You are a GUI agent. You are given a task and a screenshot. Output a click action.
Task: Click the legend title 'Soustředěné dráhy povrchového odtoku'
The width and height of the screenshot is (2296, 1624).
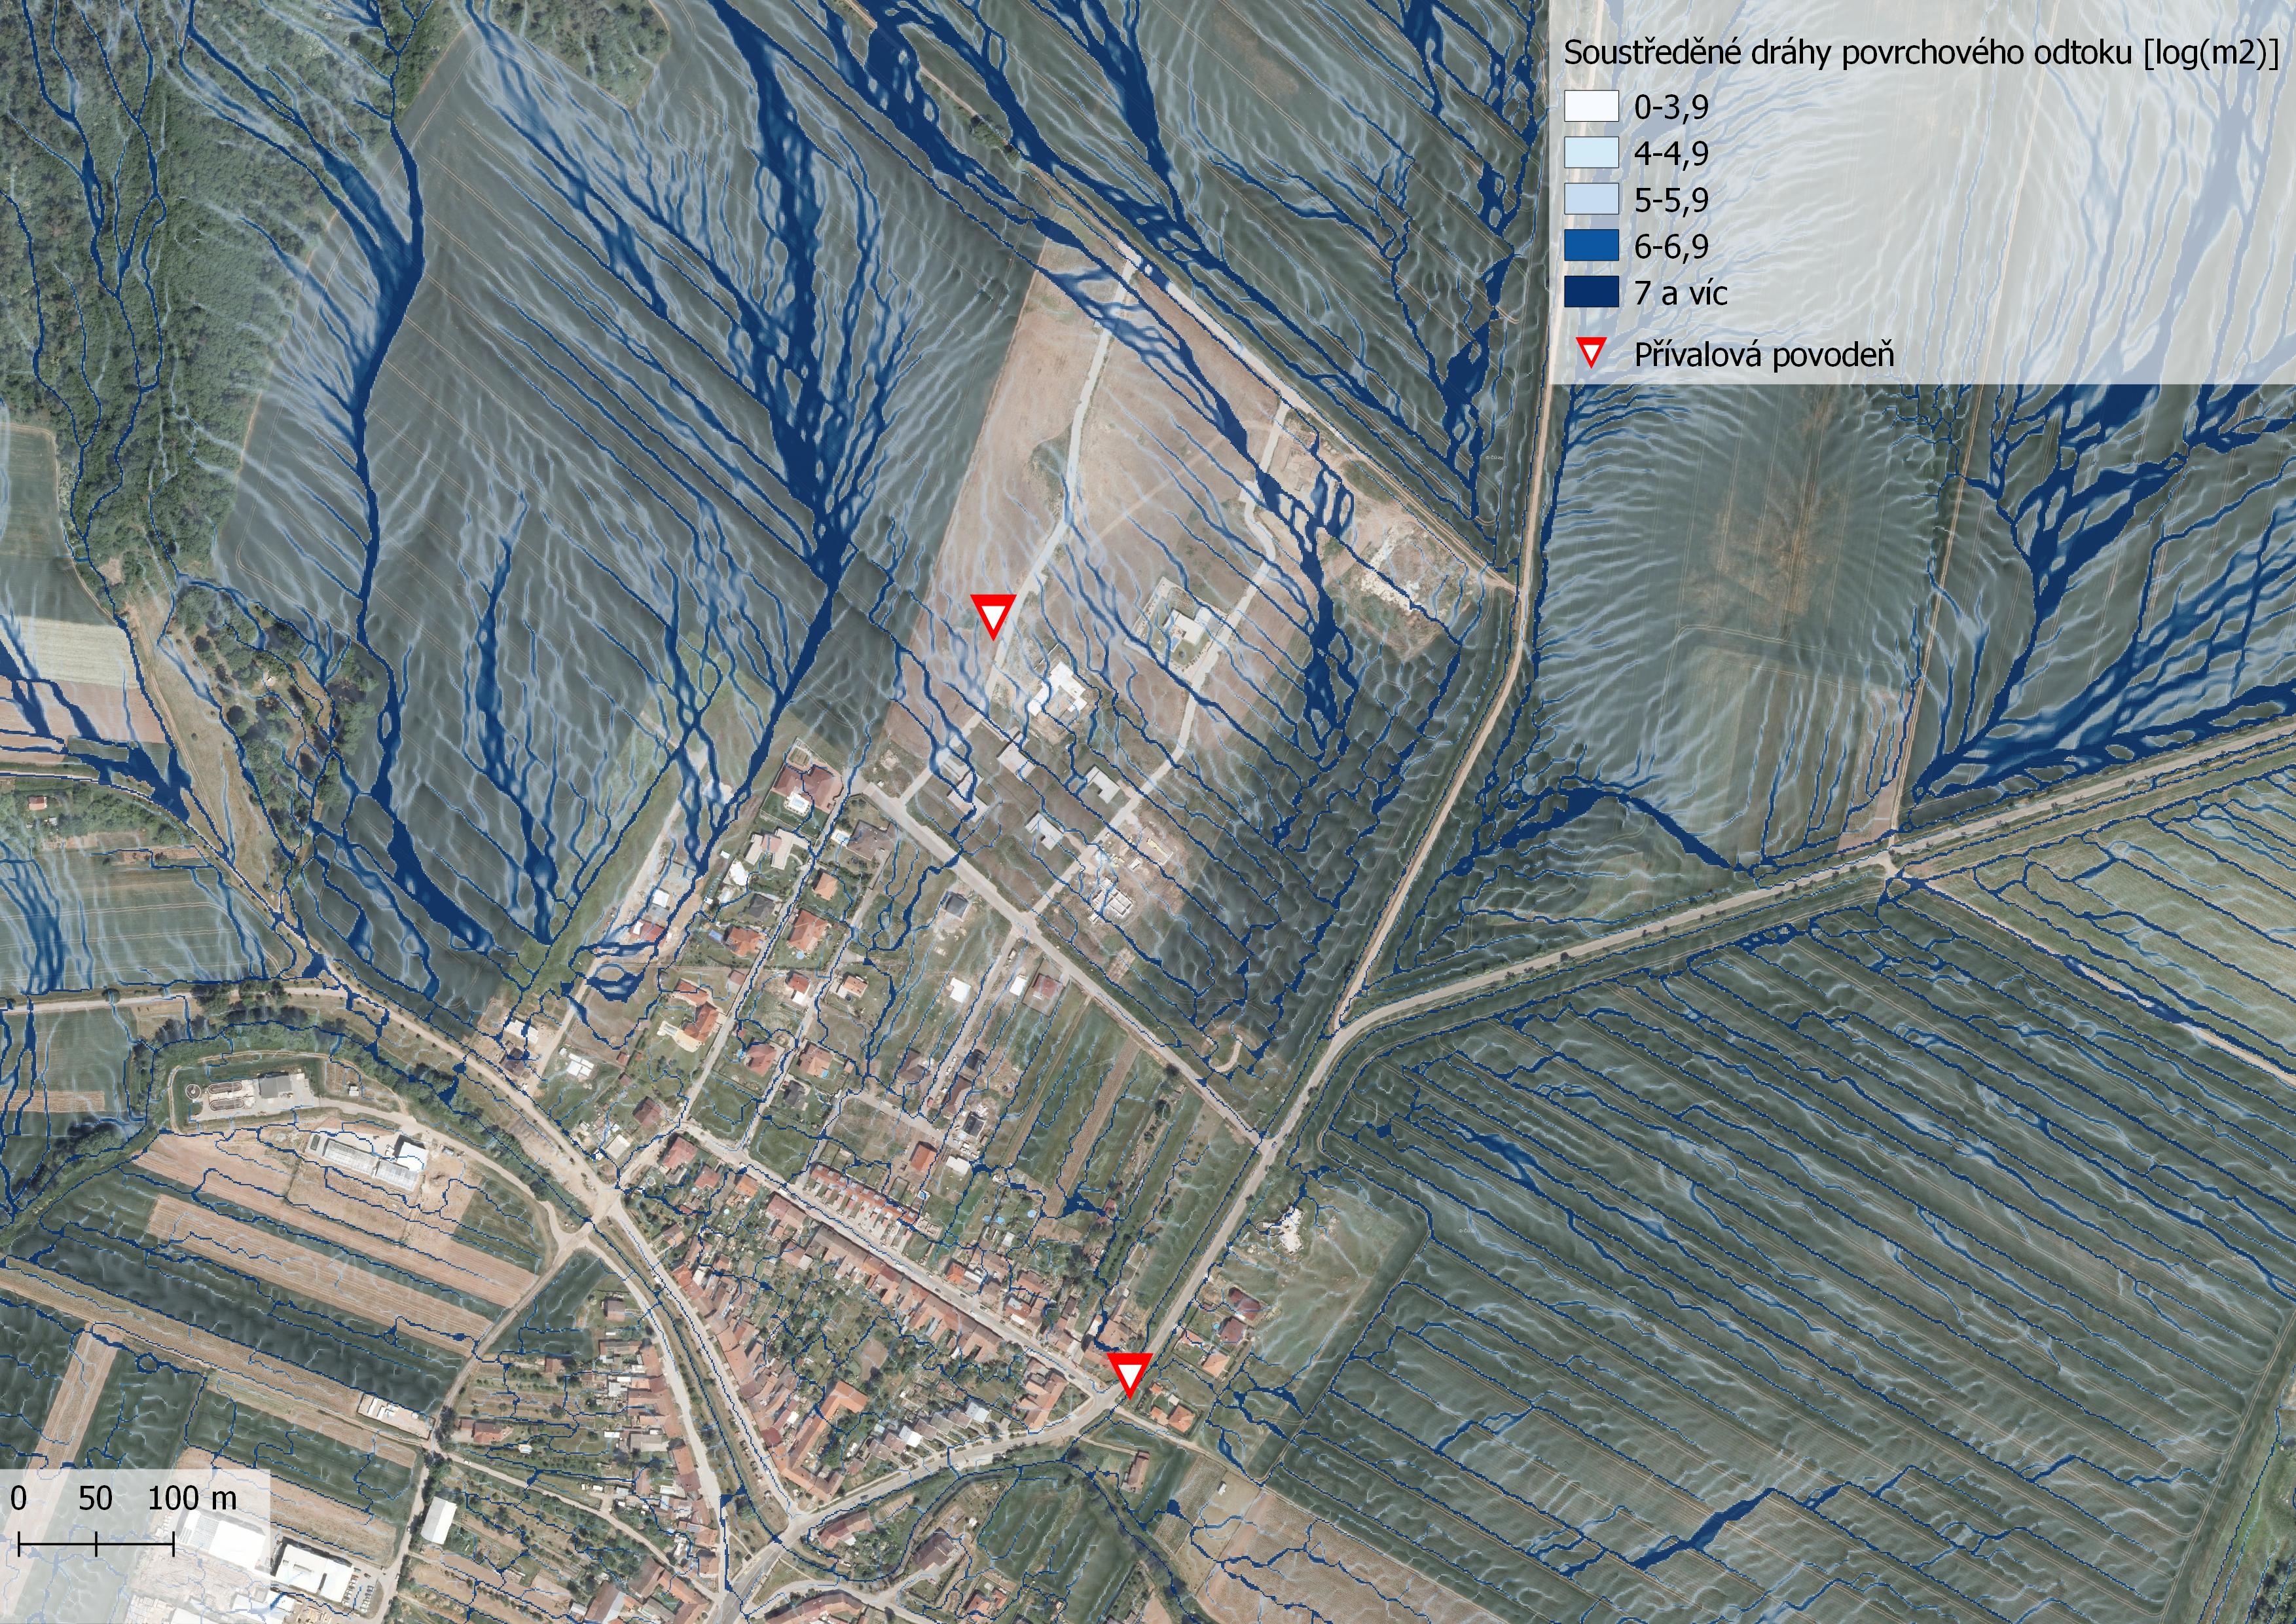(x=1848, y=54)
